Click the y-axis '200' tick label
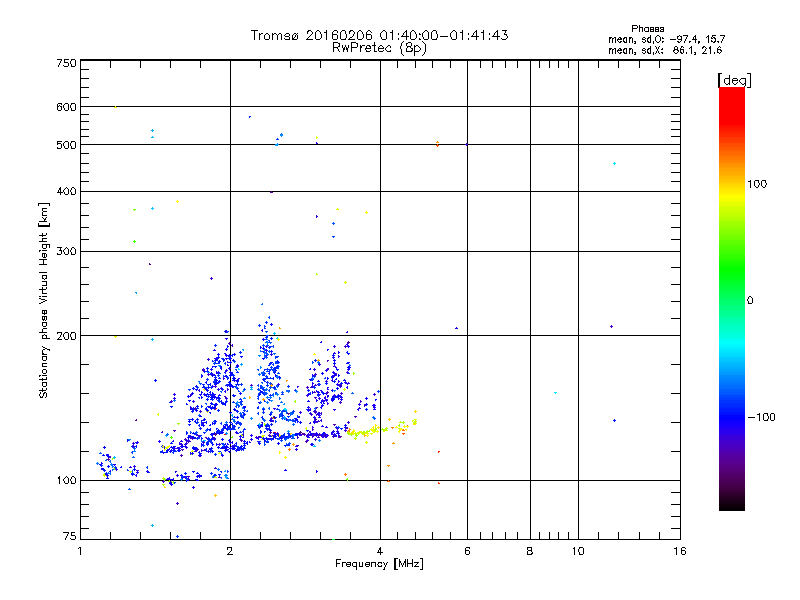800x600 pixels. tap(67, 336)
